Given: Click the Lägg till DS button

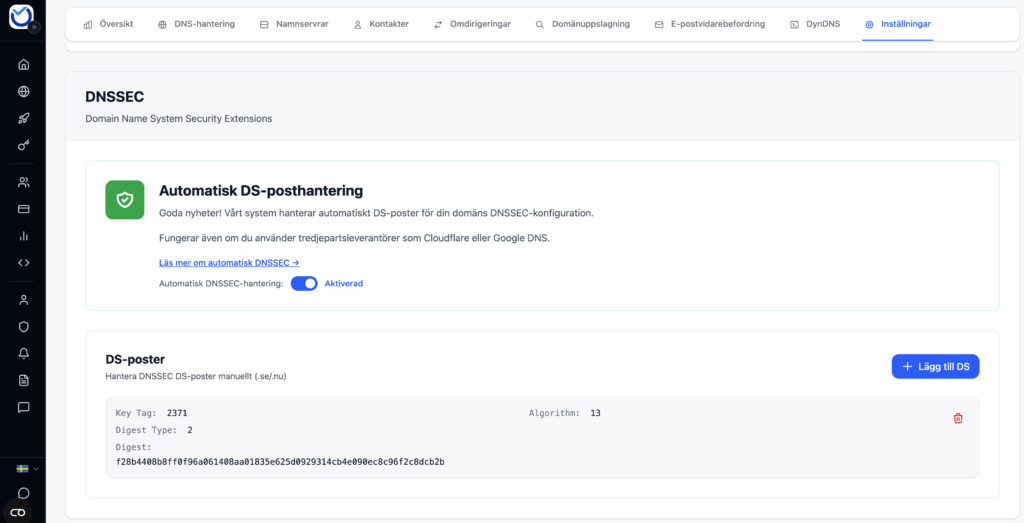Looking at the screenshot, I should (x=934, y=367).
